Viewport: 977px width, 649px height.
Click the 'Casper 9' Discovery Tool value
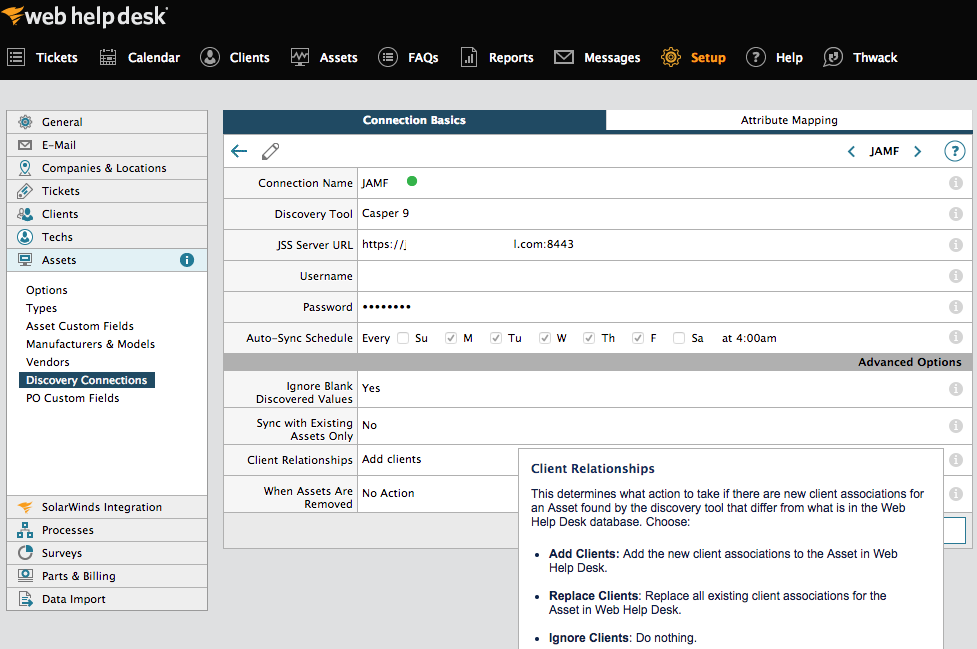385,213
